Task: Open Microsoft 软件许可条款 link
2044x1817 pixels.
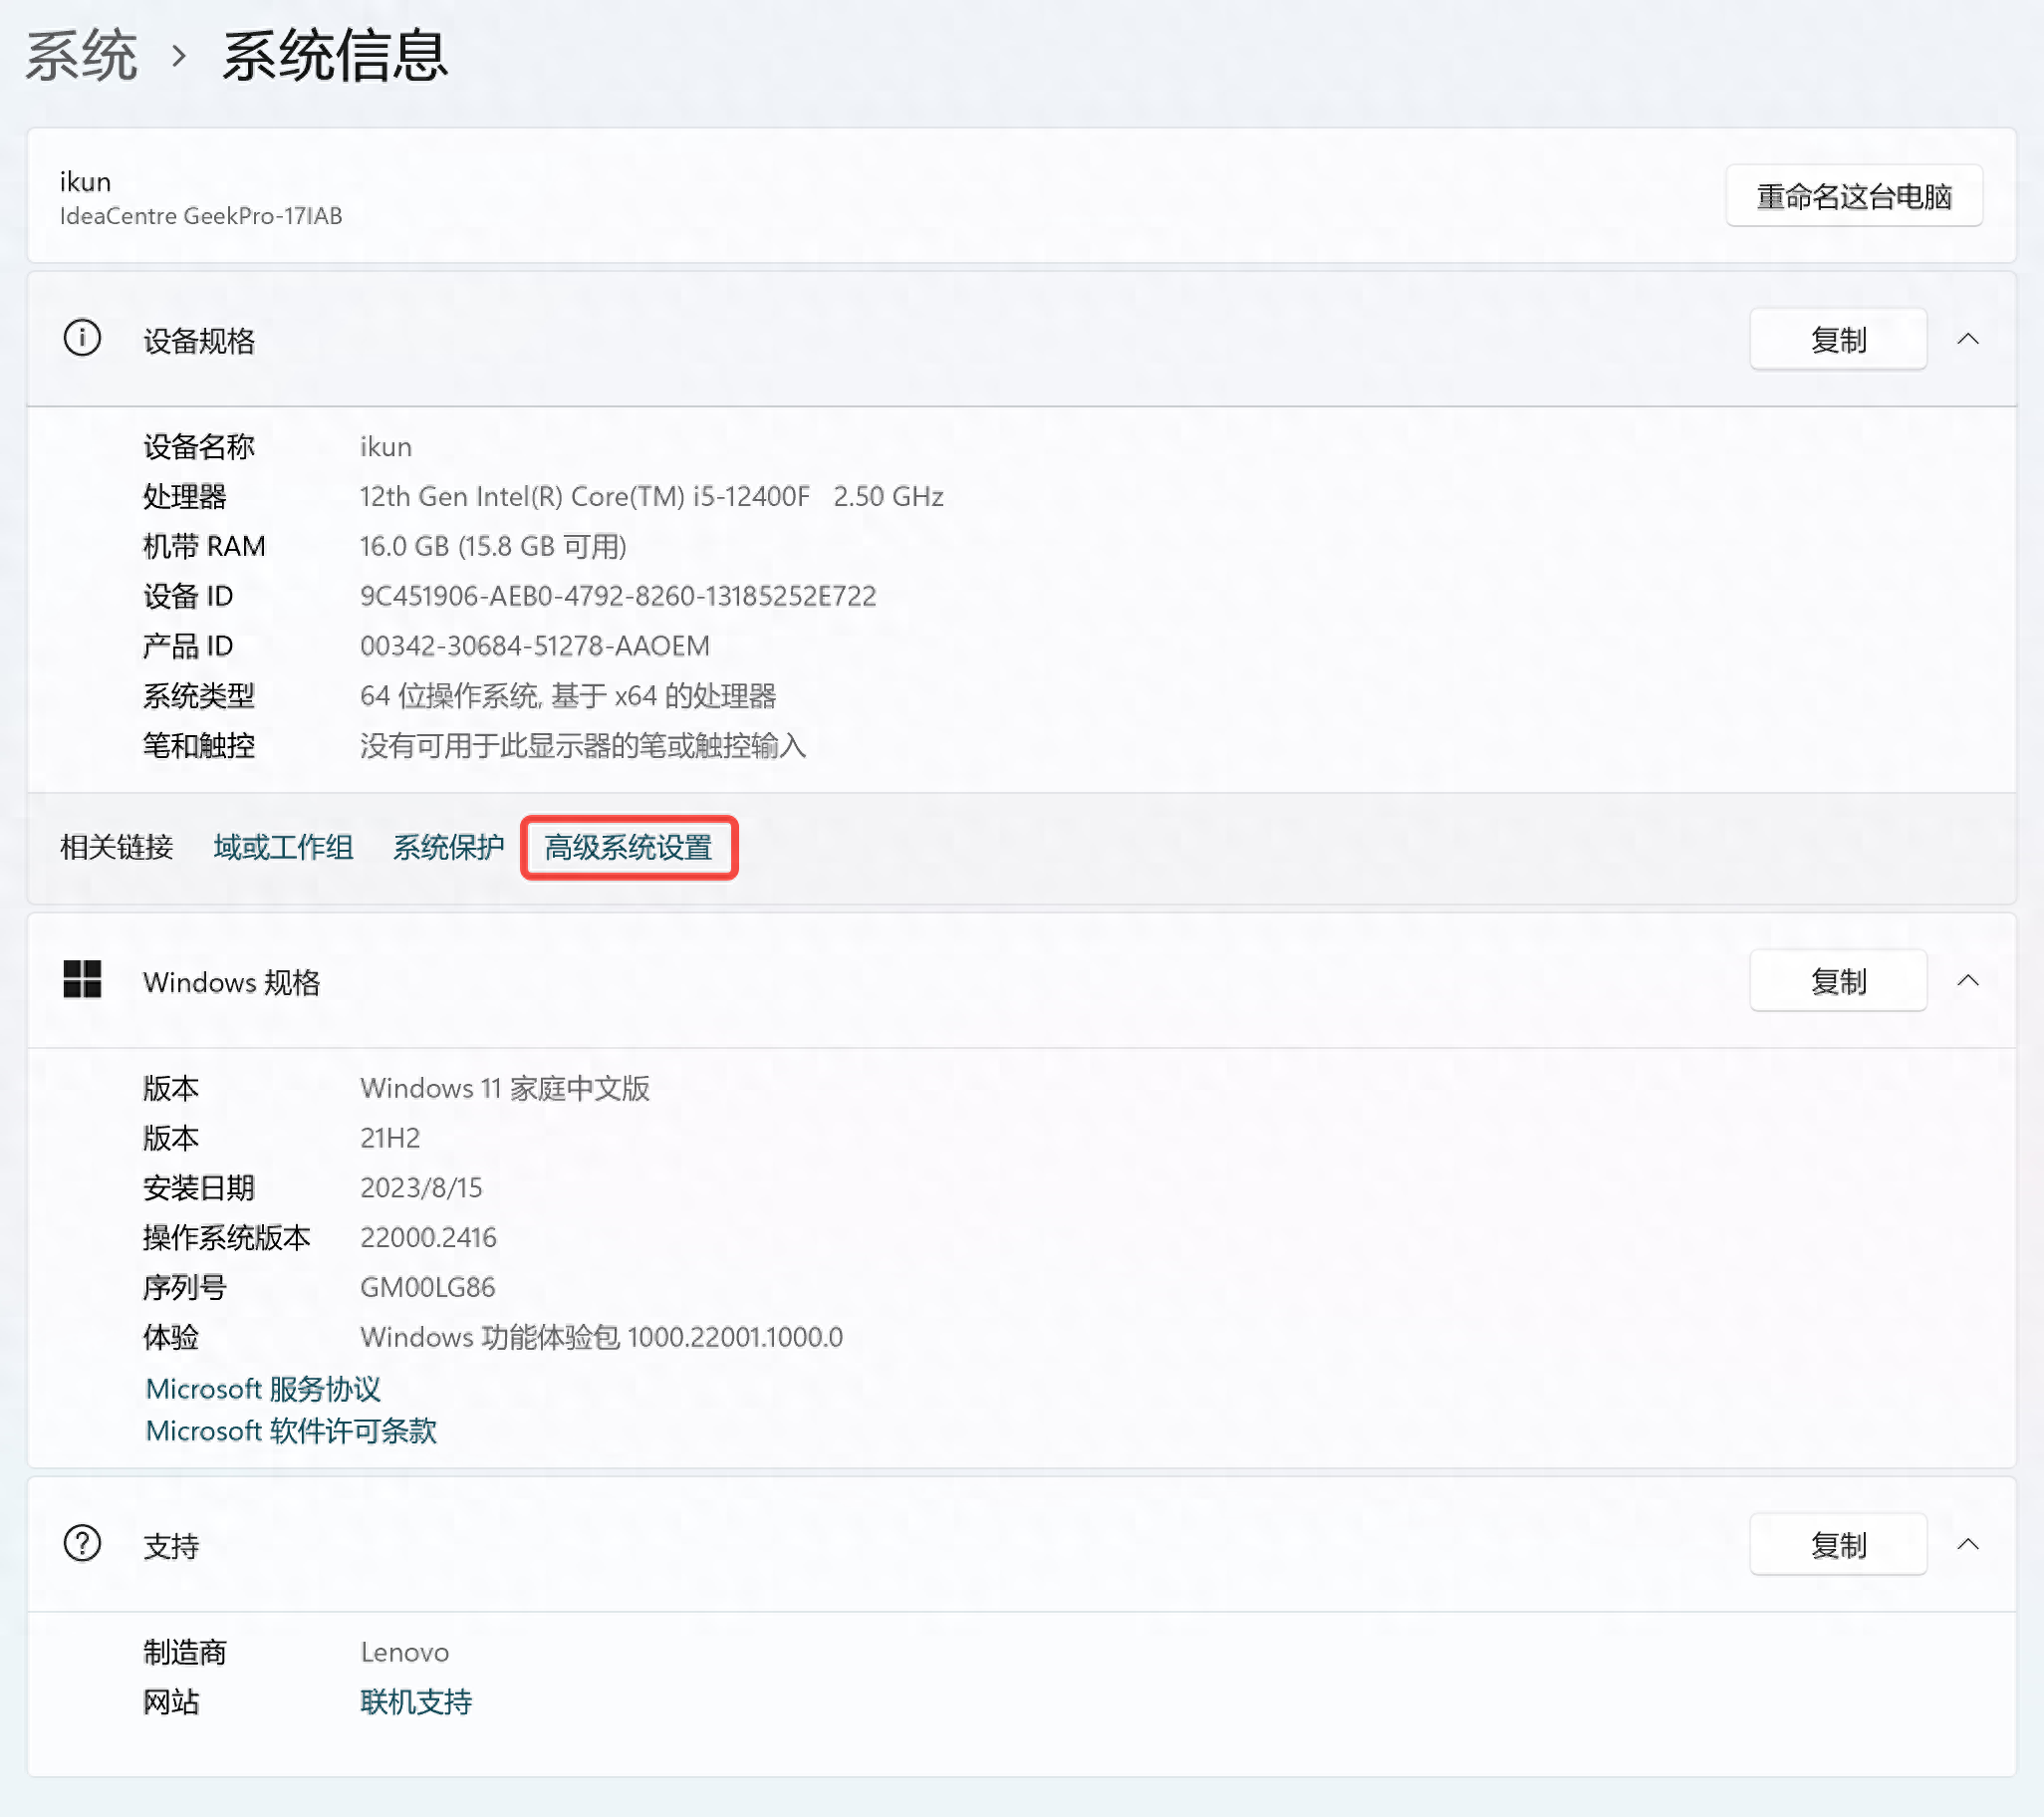Action: point(291,1431)
